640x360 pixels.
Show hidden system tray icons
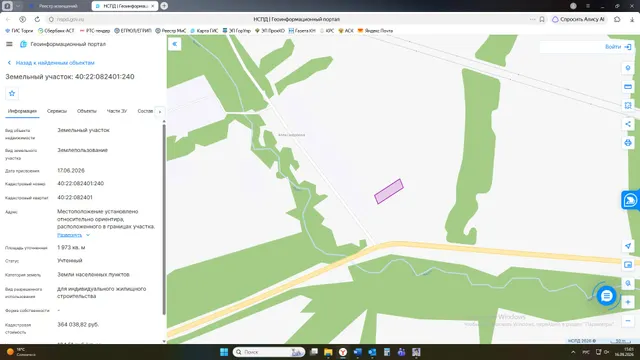pos(573,352)
